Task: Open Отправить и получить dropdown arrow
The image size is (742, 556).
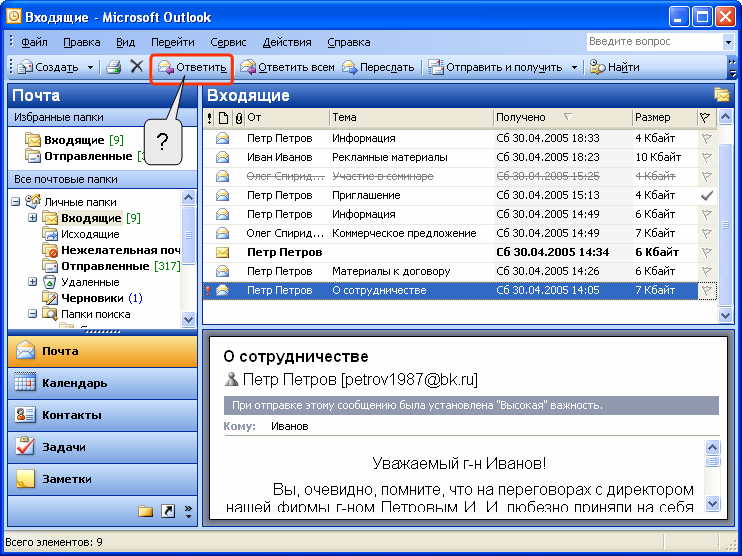Action: click(574, 67)
